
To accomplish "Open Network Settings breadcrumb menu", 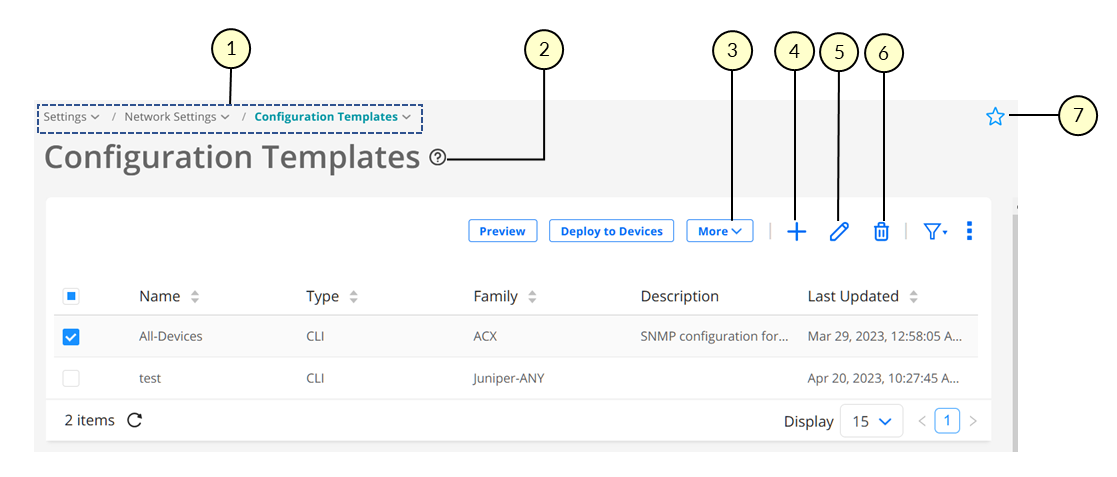I will click(178, 117).
